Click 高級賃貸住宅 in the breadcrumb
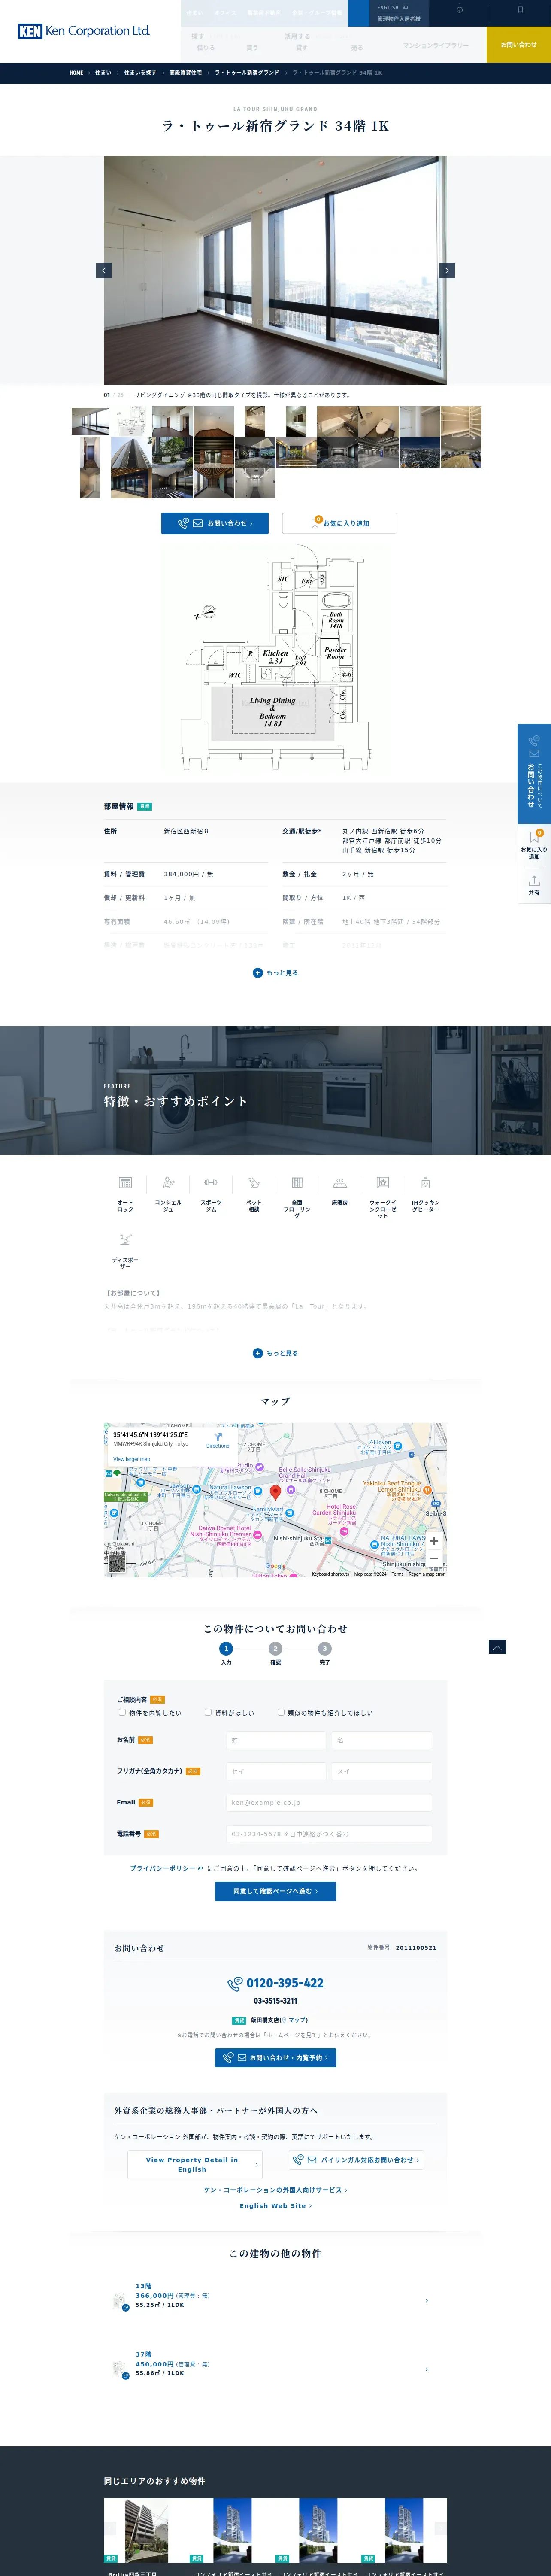Viewport: 551px width, 2576px height. (185, 73)
